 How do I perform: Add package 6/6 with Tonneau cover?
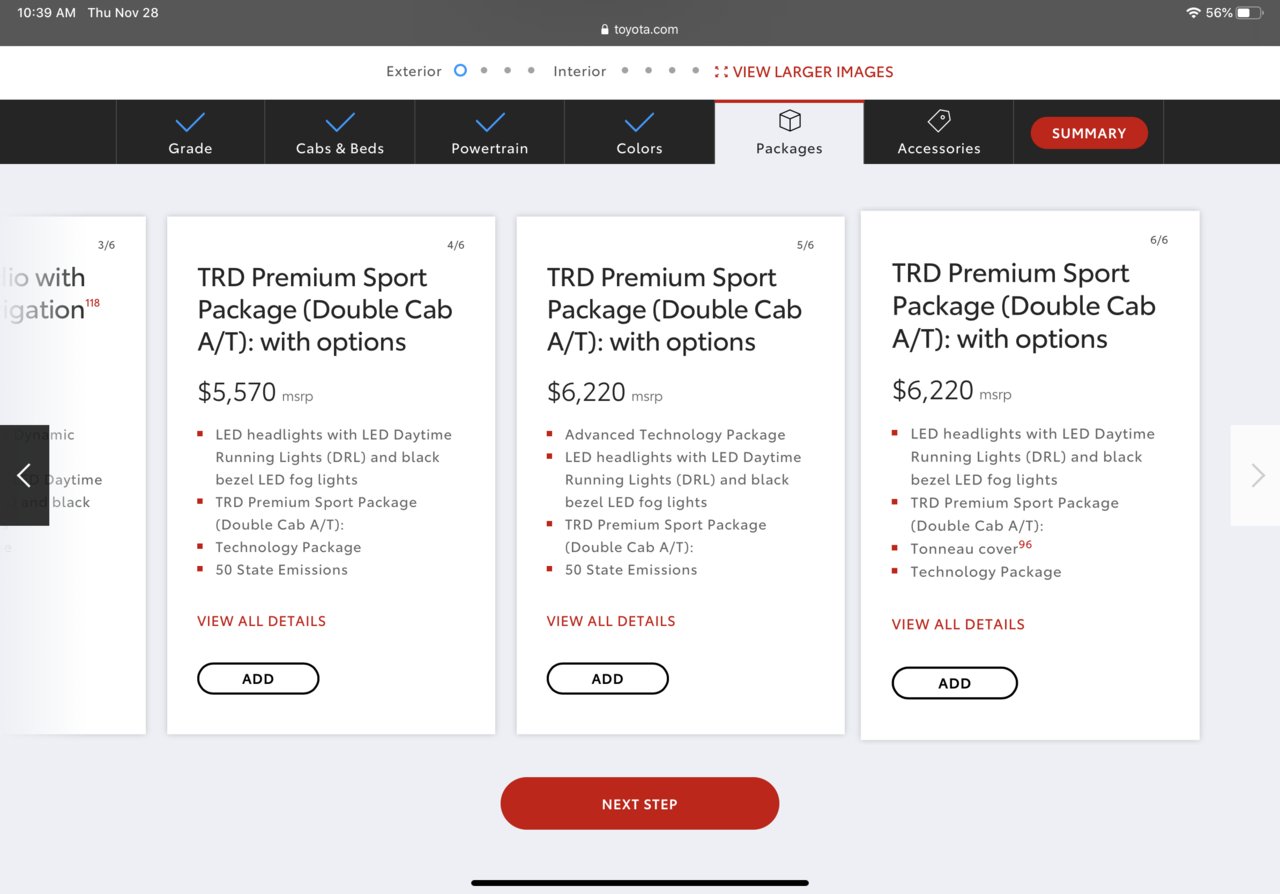click(x=954, y=683)
